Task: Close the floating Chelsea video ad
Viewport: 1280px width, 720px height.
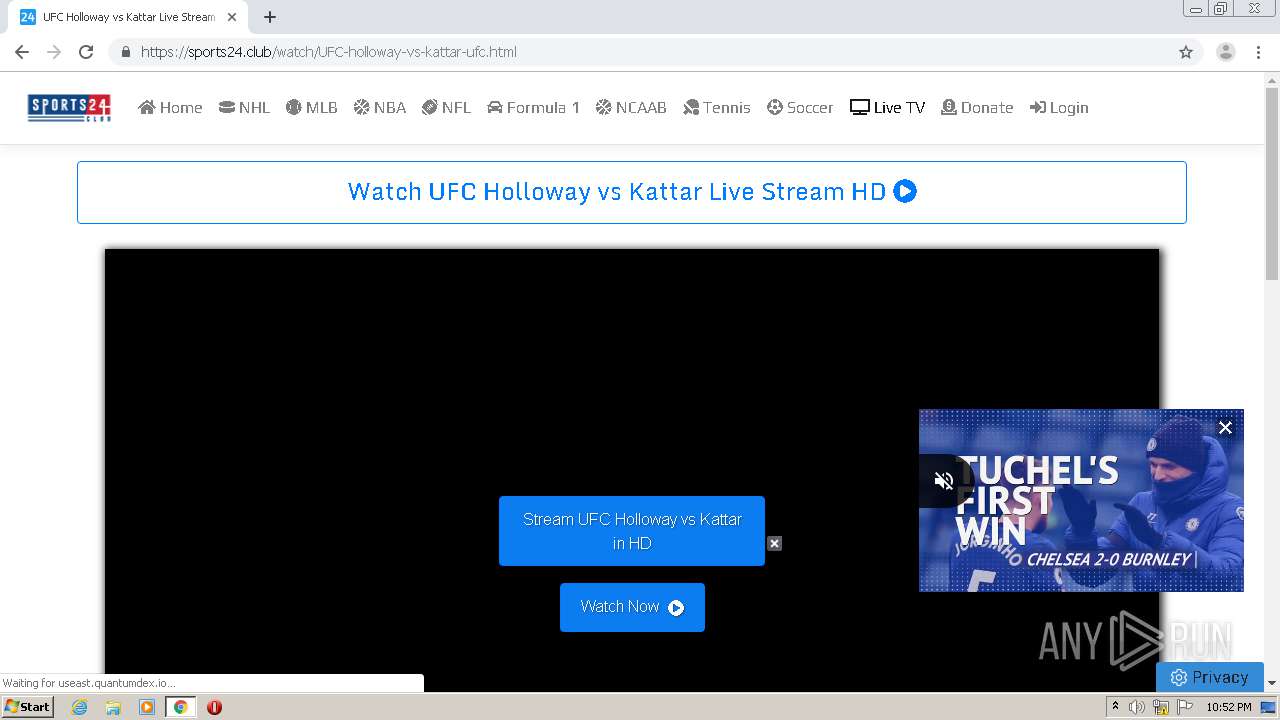Action: coord(1225,427)
